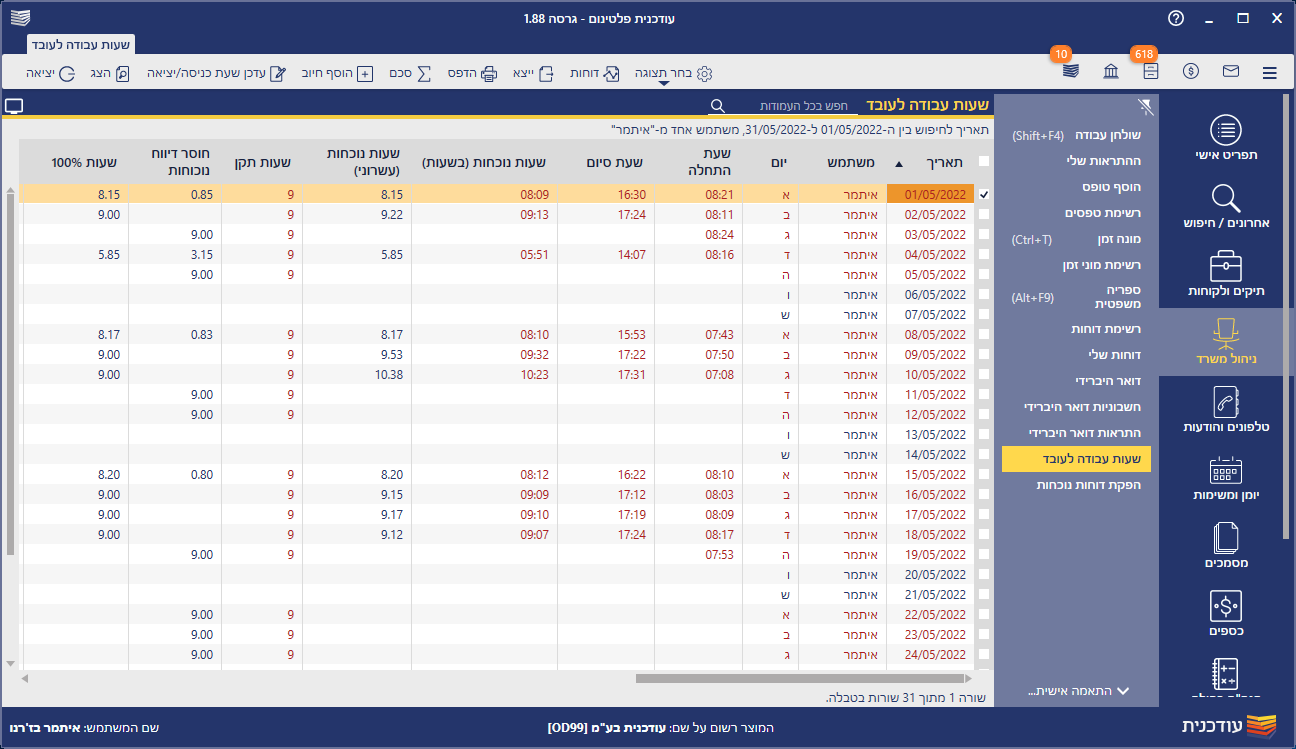The image size is (1296, 749).
Task: Click הדפס print toolbar button
Action: (472, 73)
